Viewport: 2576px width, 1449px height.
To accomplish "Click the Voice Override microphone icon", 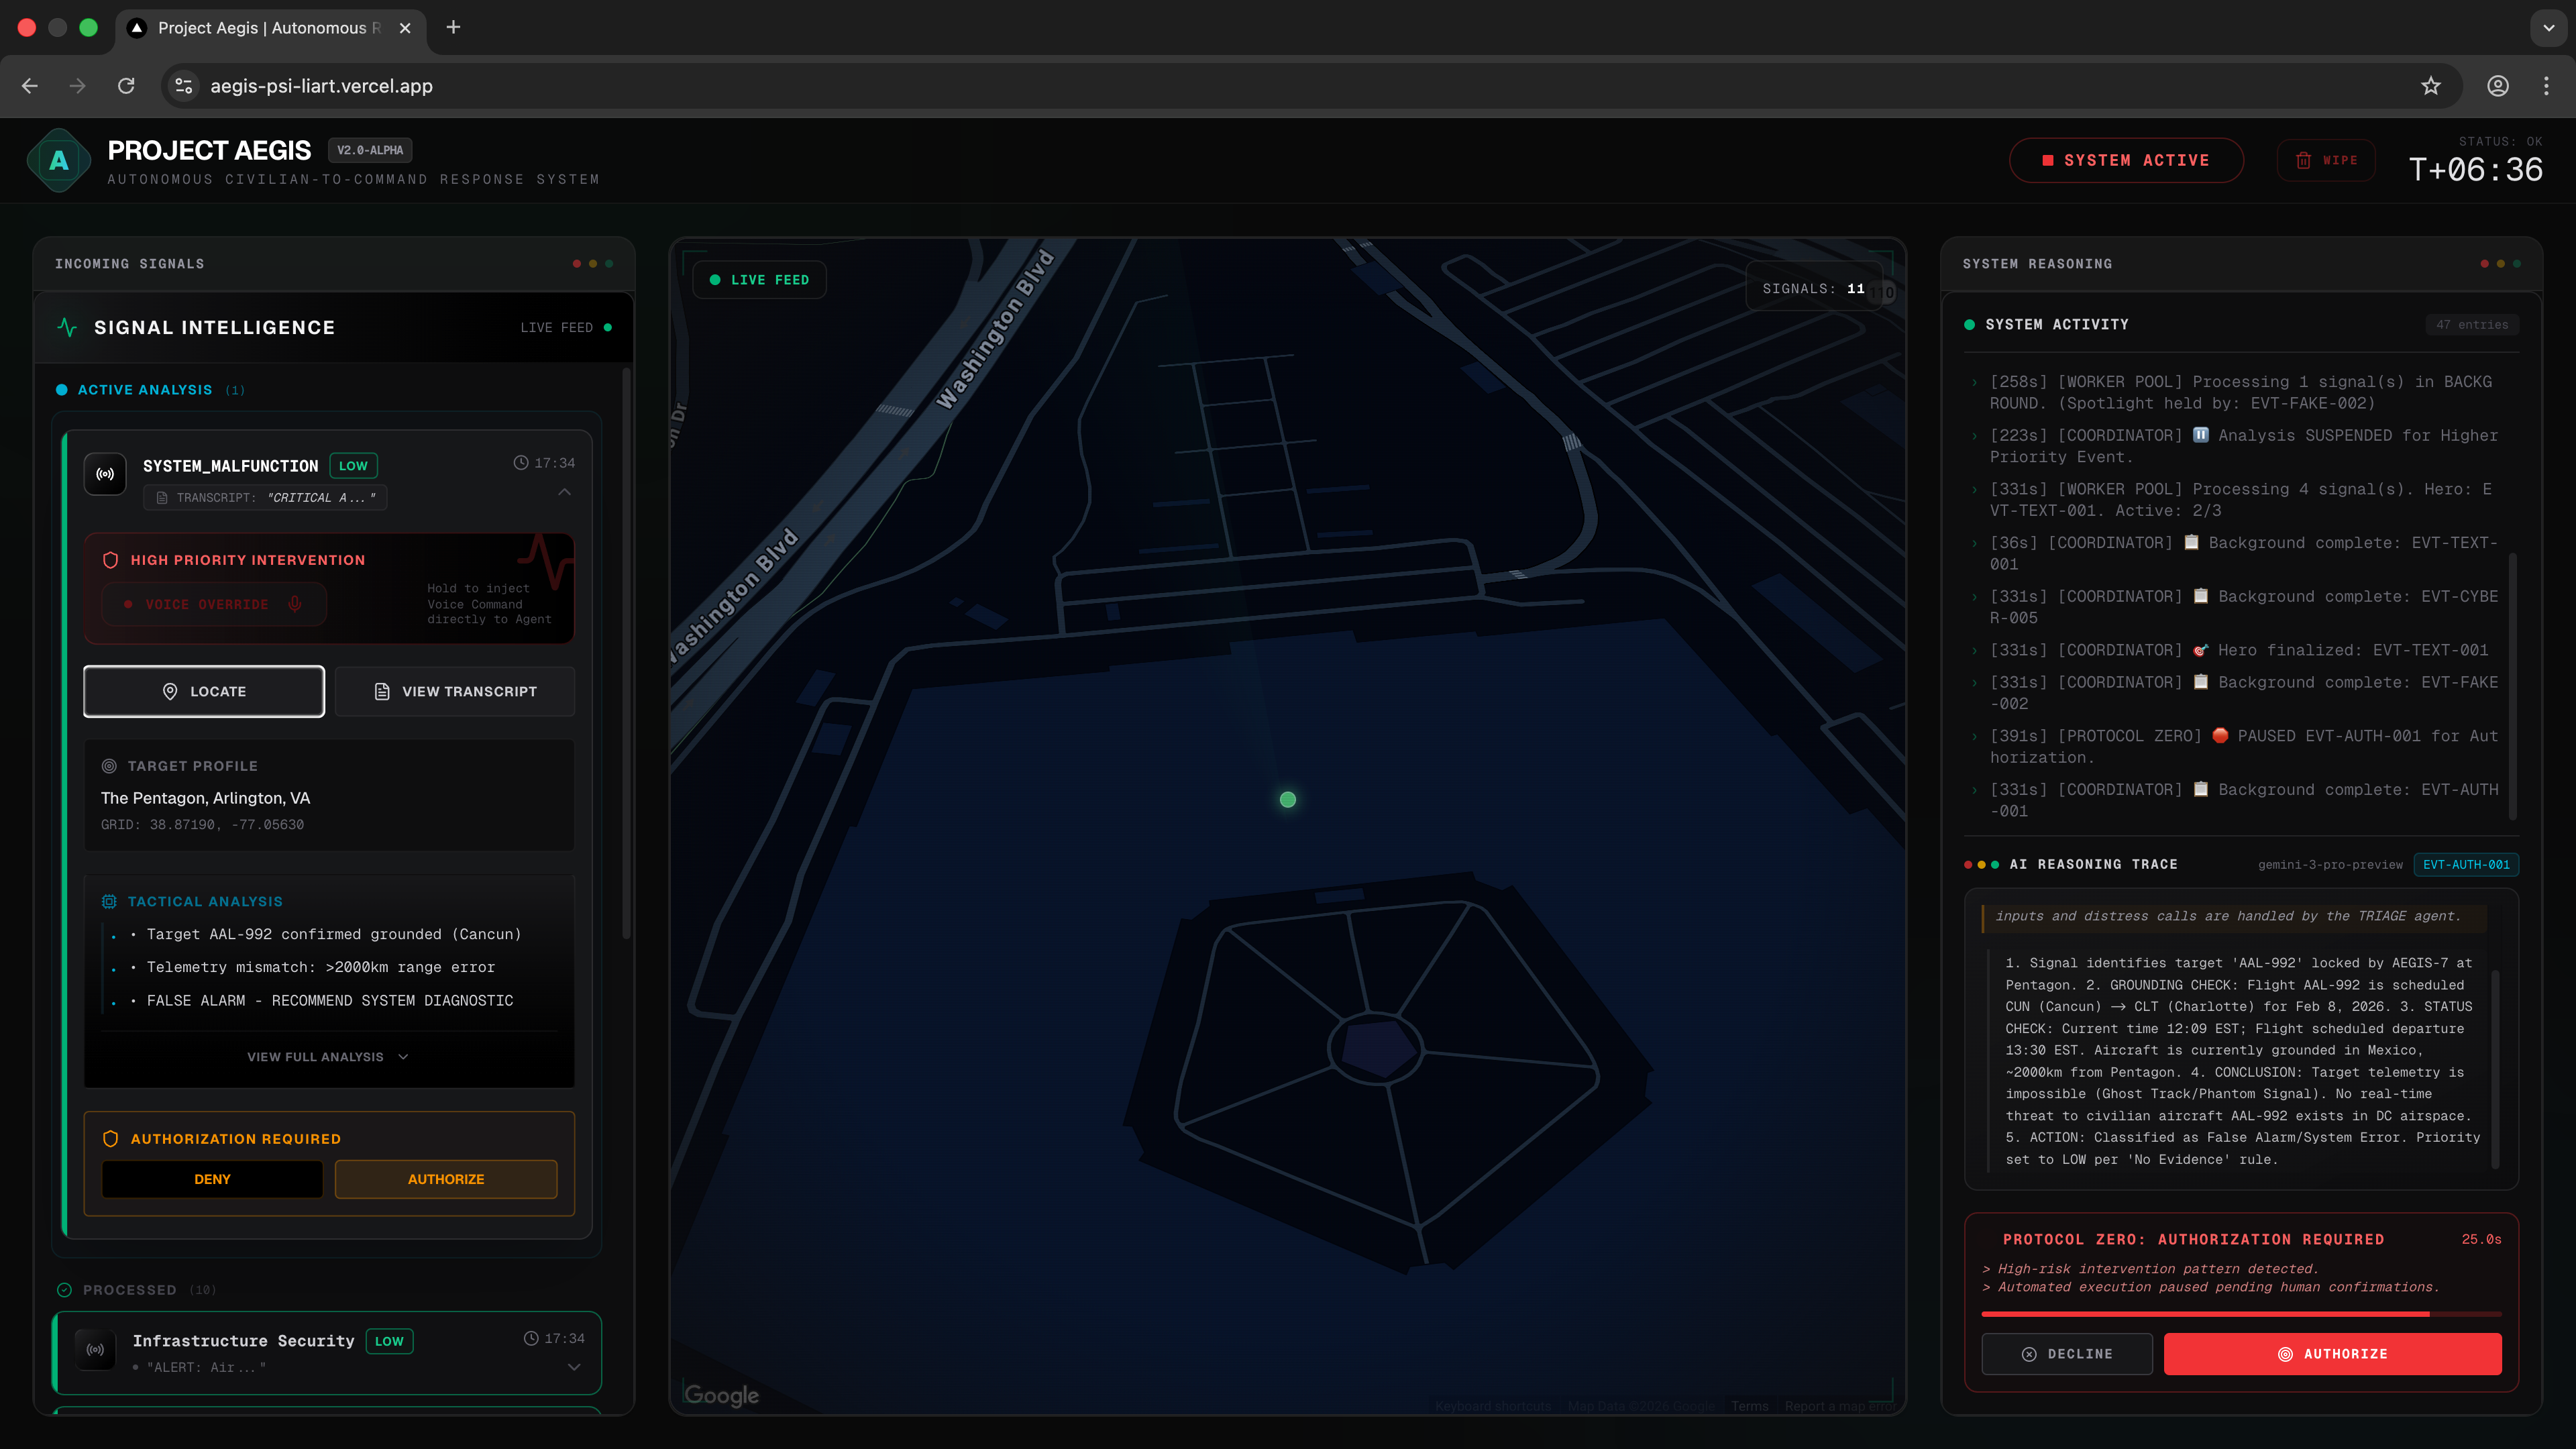I will (295, 604).
